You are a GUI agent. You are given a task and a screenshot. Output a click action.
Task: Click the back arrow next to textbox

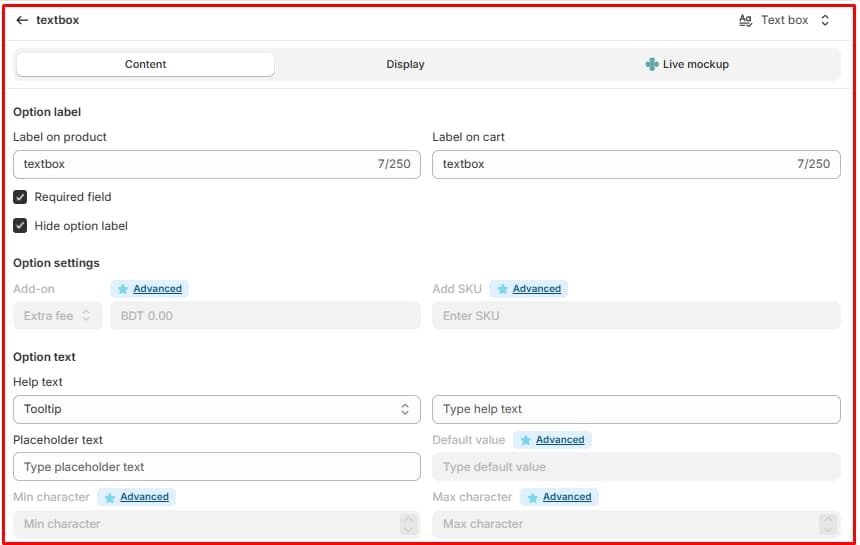click(22, 20)
